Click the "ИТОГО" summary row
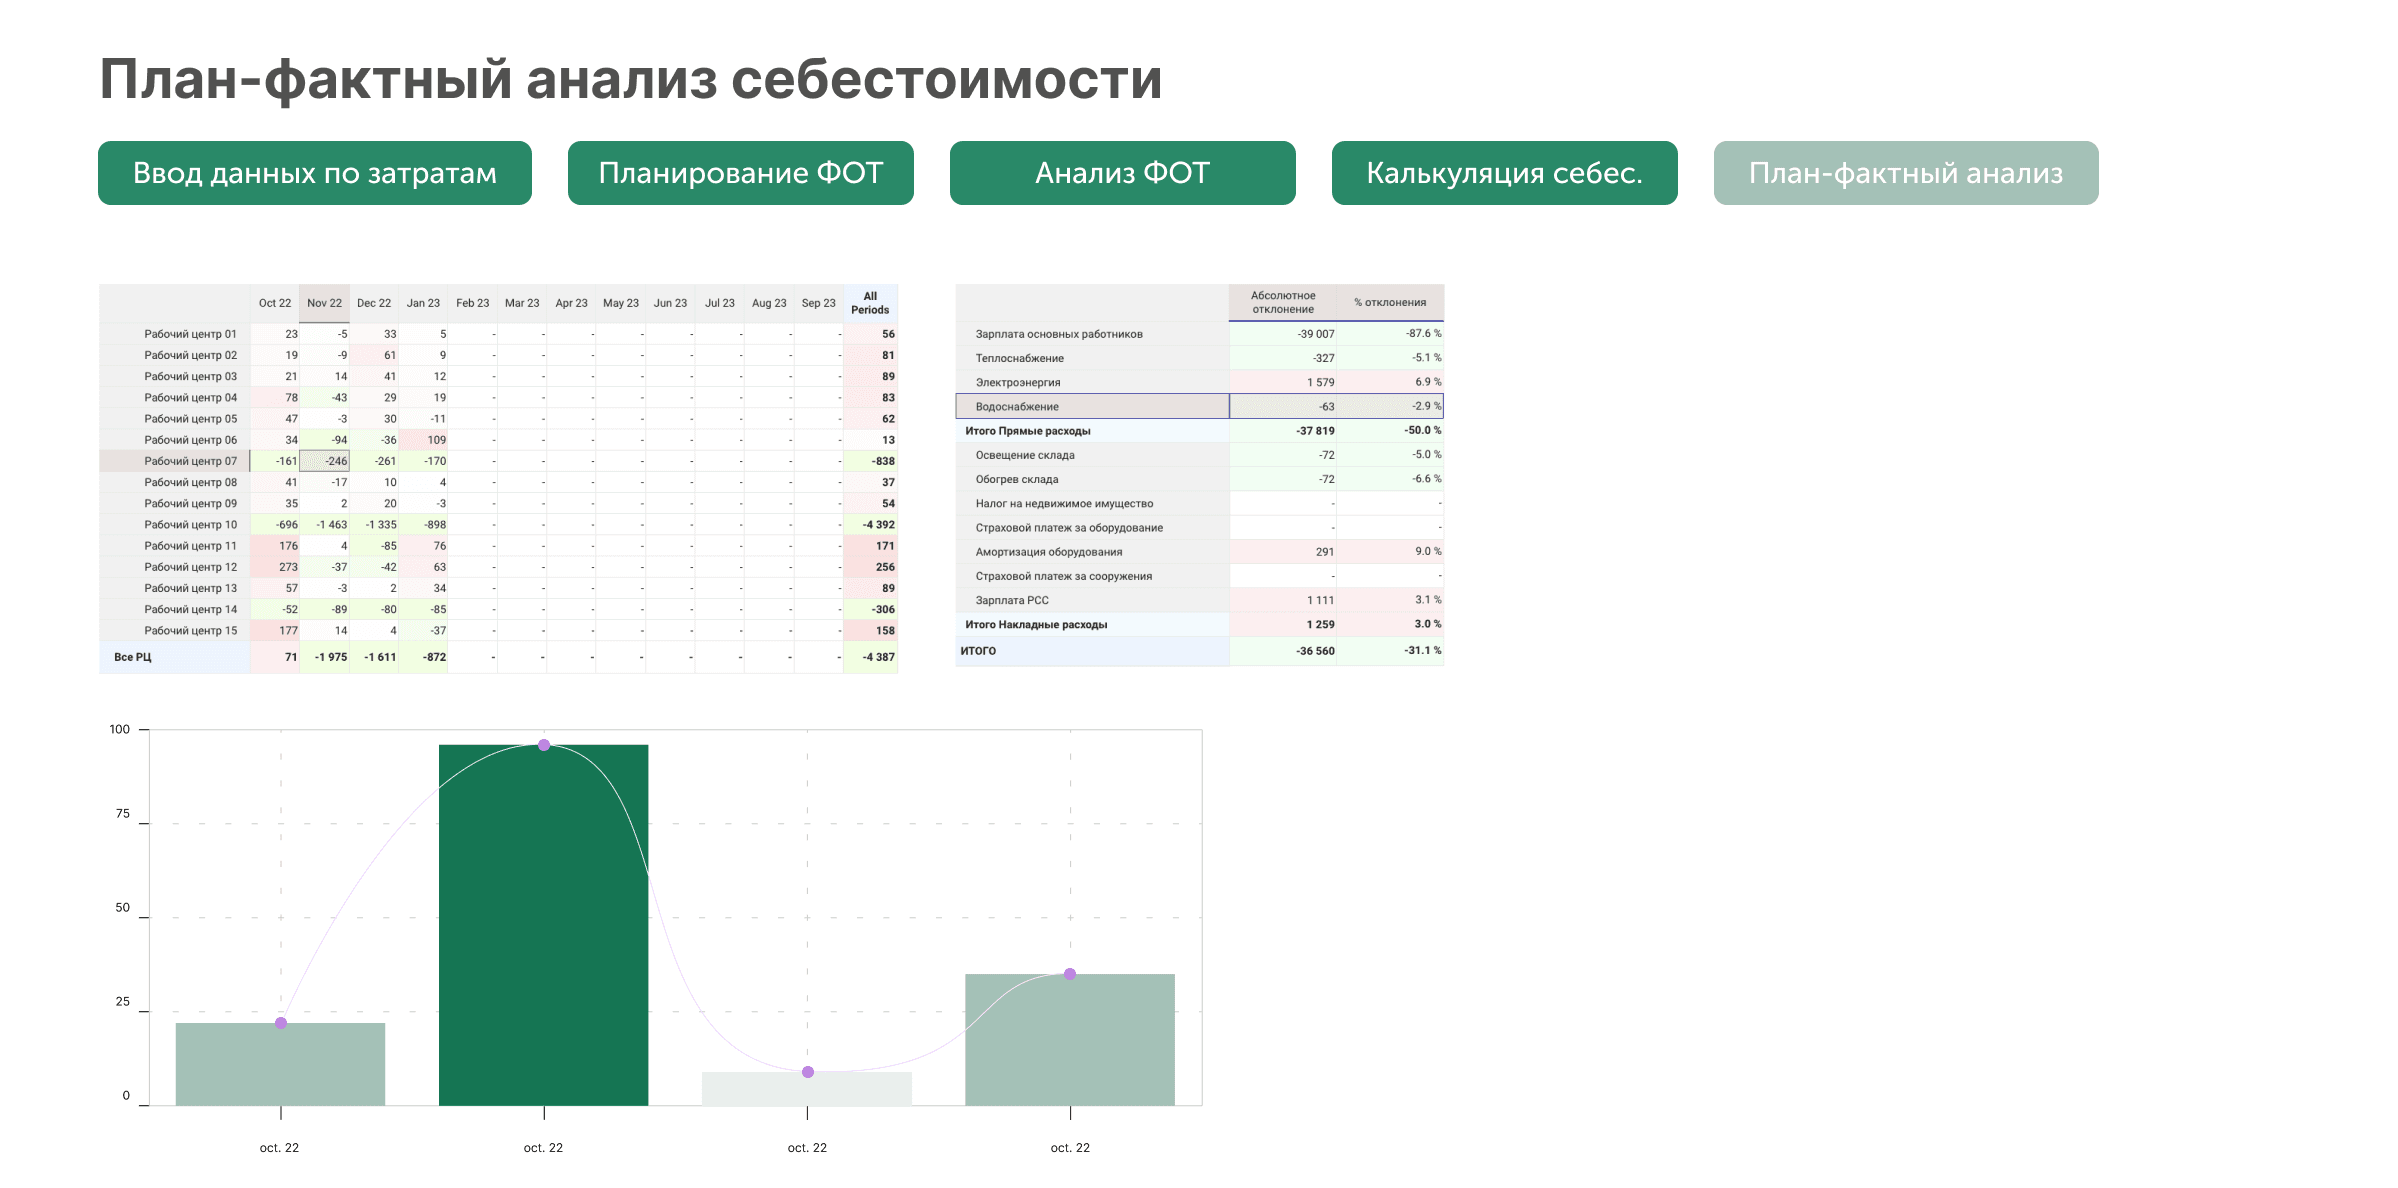Image resolution: width=2398 pixels, height=1188 pixels. tap(978, 650)
